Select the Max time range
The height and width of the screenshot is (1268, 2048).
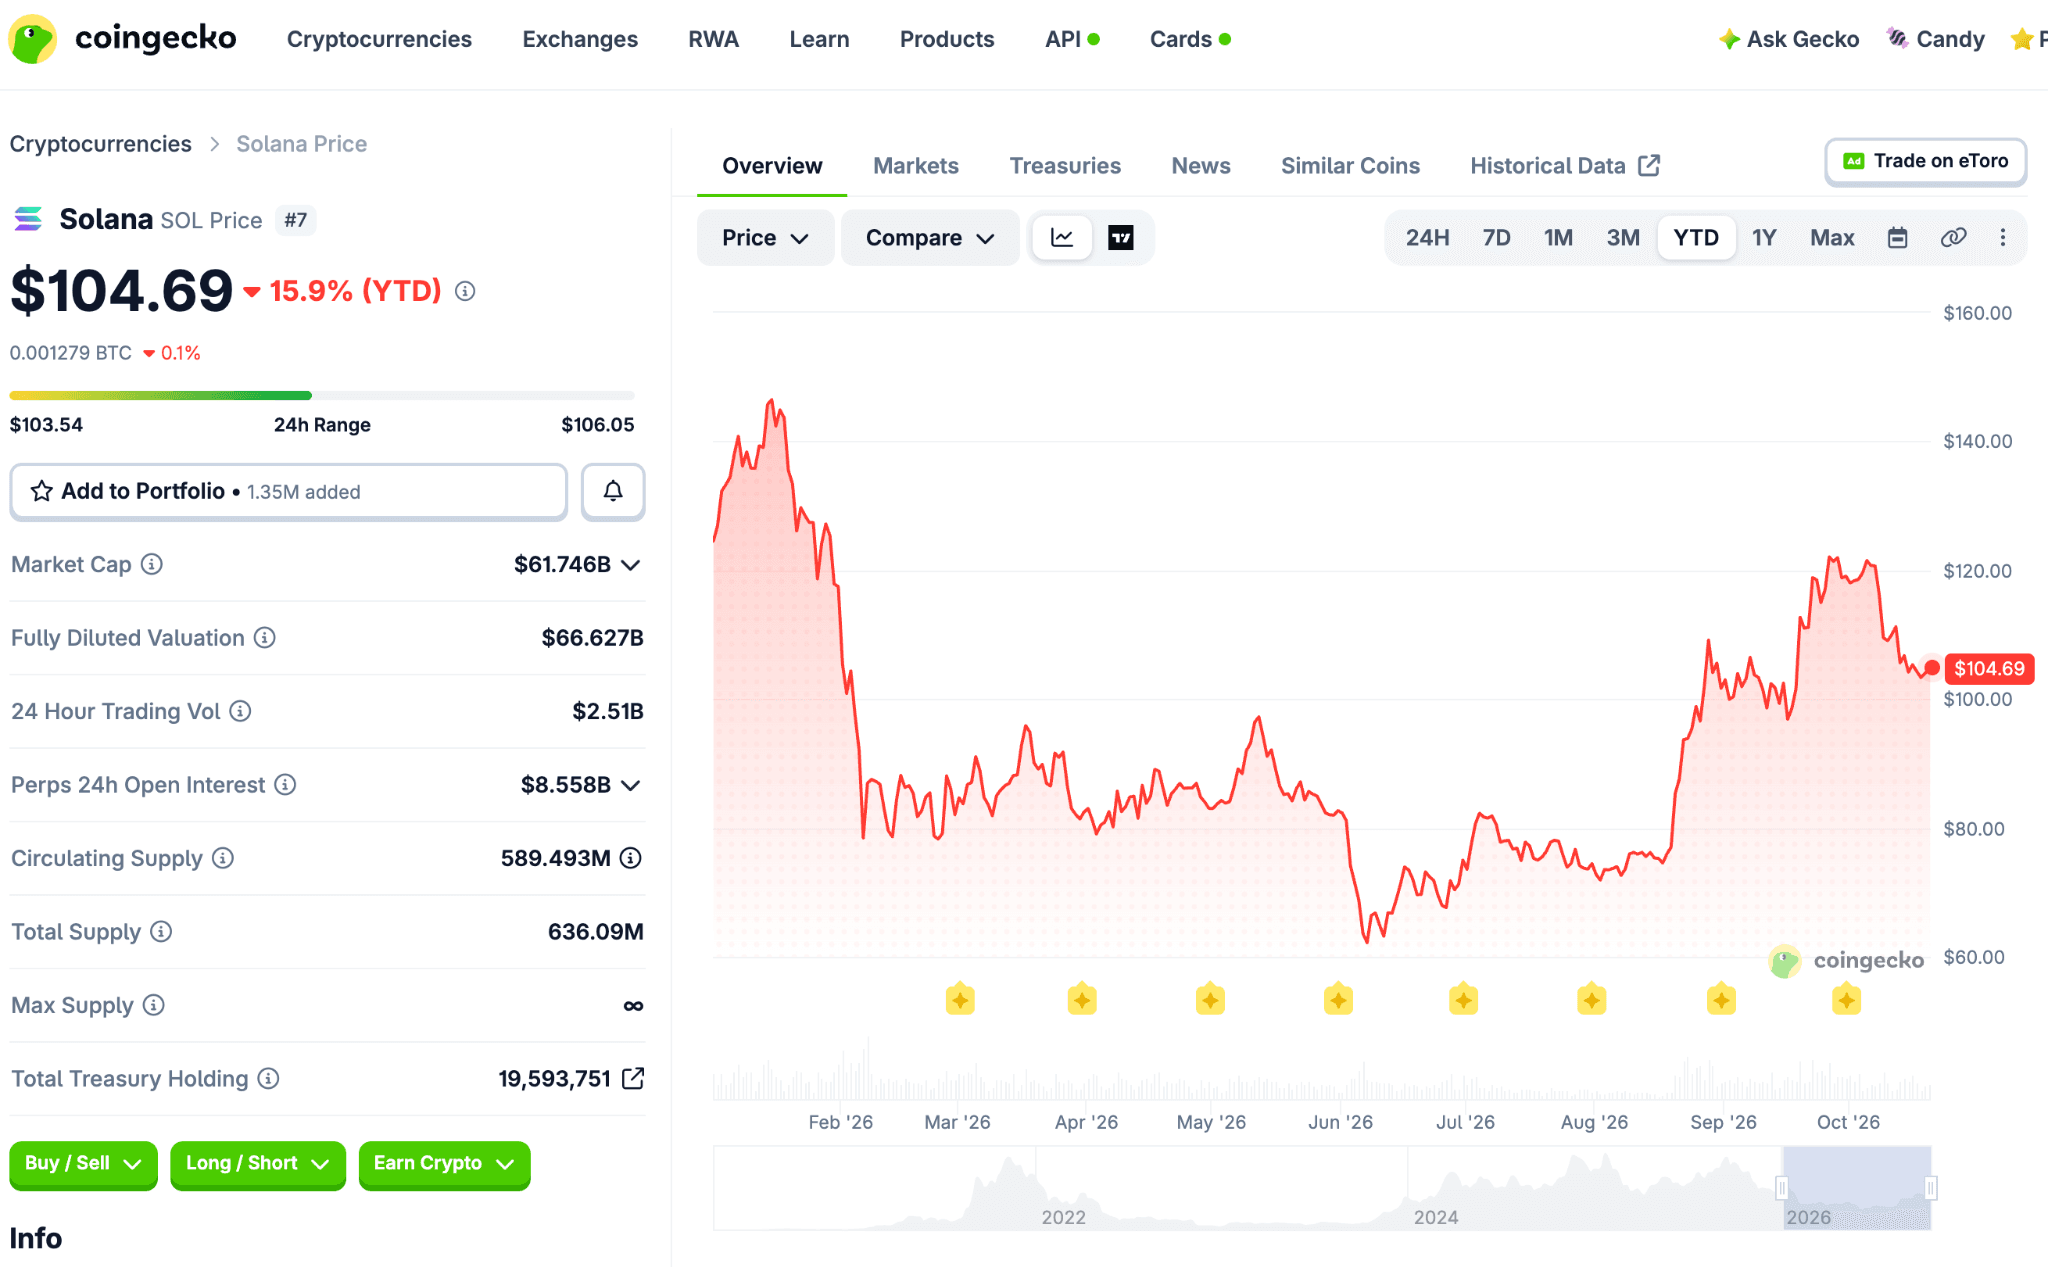[1832, 238]
